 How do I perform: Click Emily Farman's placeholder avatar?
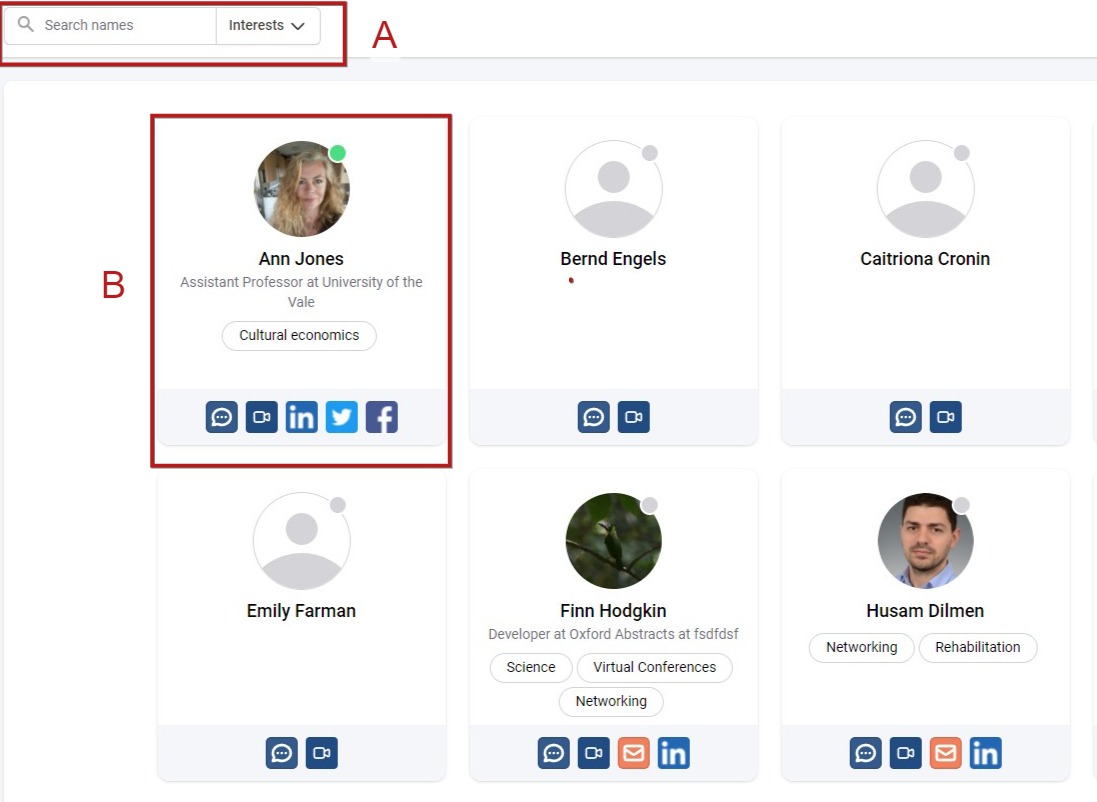pyautogui.click(x=302, y=541)
